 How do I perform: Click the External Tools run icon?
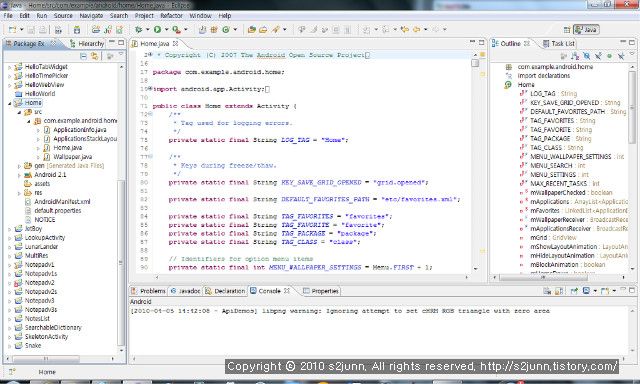pyautogui.click(x=176, y=29)
